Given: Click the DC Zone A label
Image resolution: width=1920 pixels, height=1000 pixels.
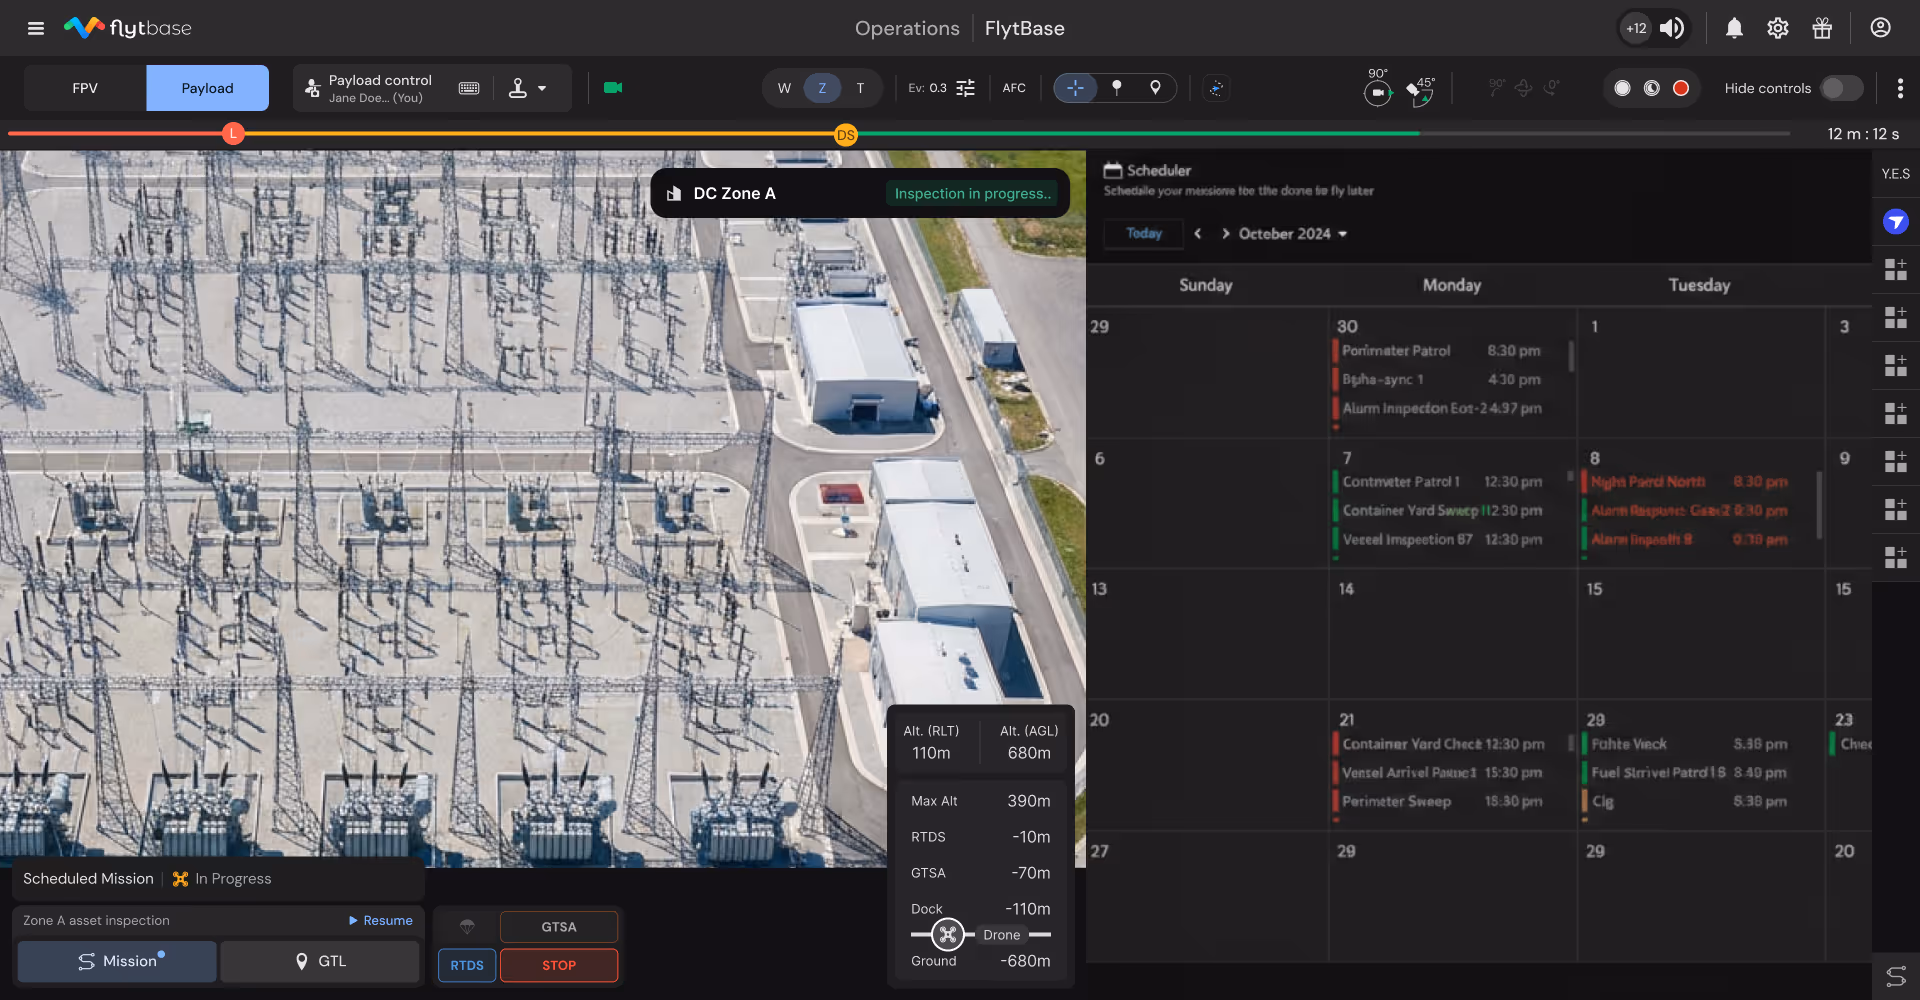Looking at the screenshot, I should [x=734, y=193].
